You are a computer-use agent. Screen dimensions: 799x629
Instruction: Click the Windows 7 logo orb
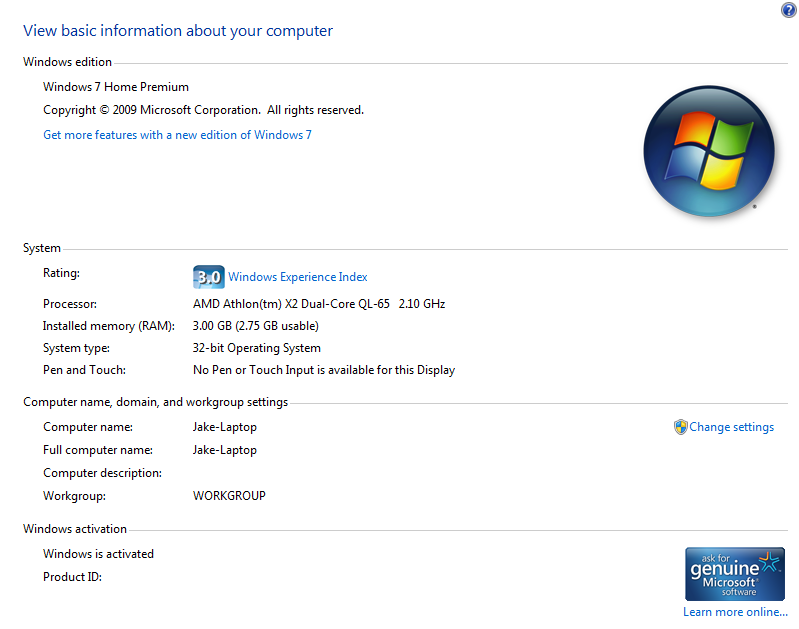(x=709, y=150)
